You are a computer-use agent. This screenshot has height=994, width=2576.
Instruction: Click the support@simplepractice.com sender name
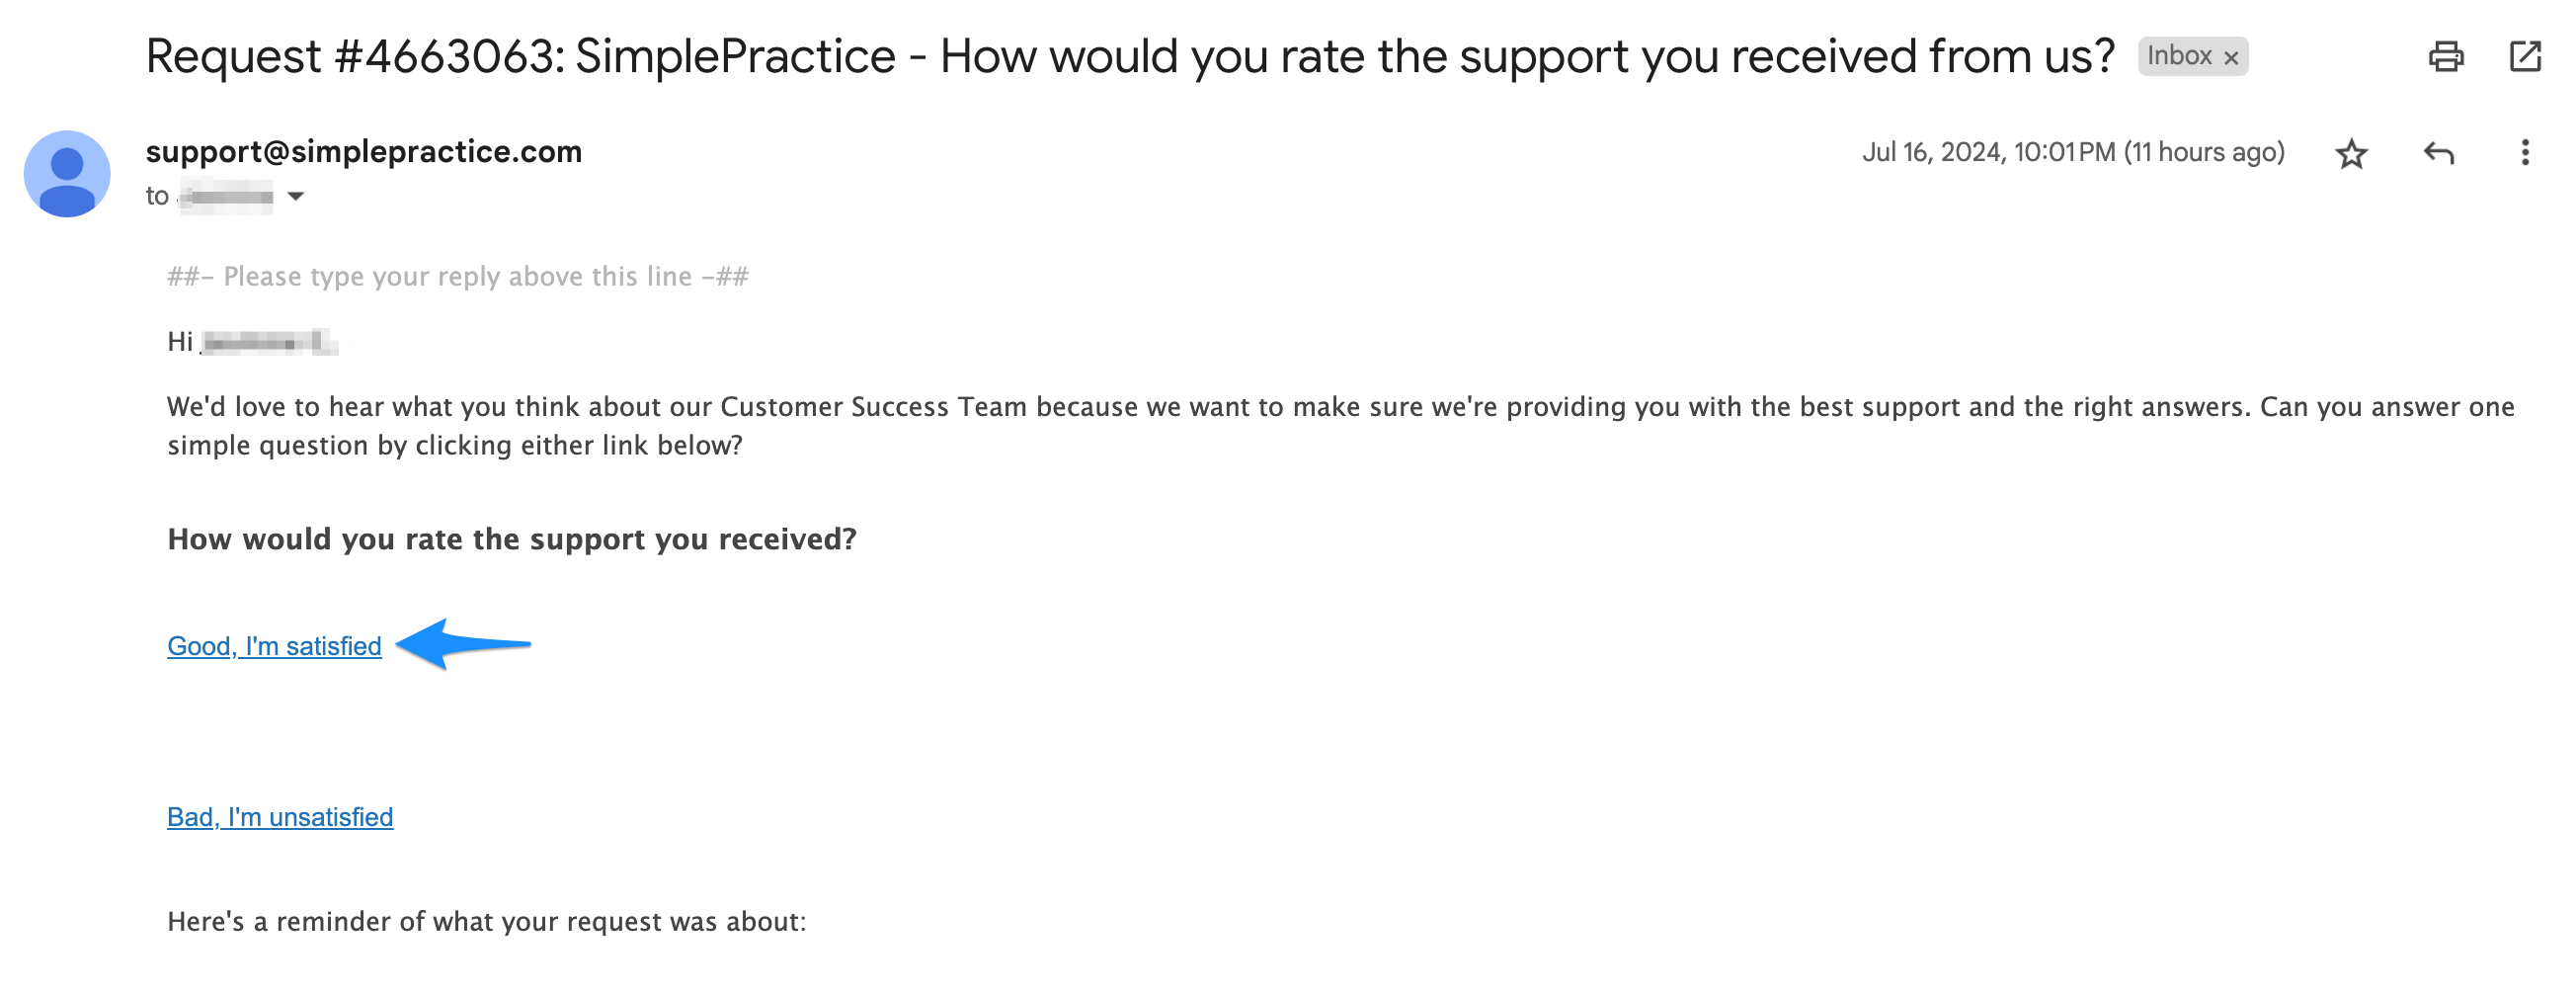coord(363,152)
